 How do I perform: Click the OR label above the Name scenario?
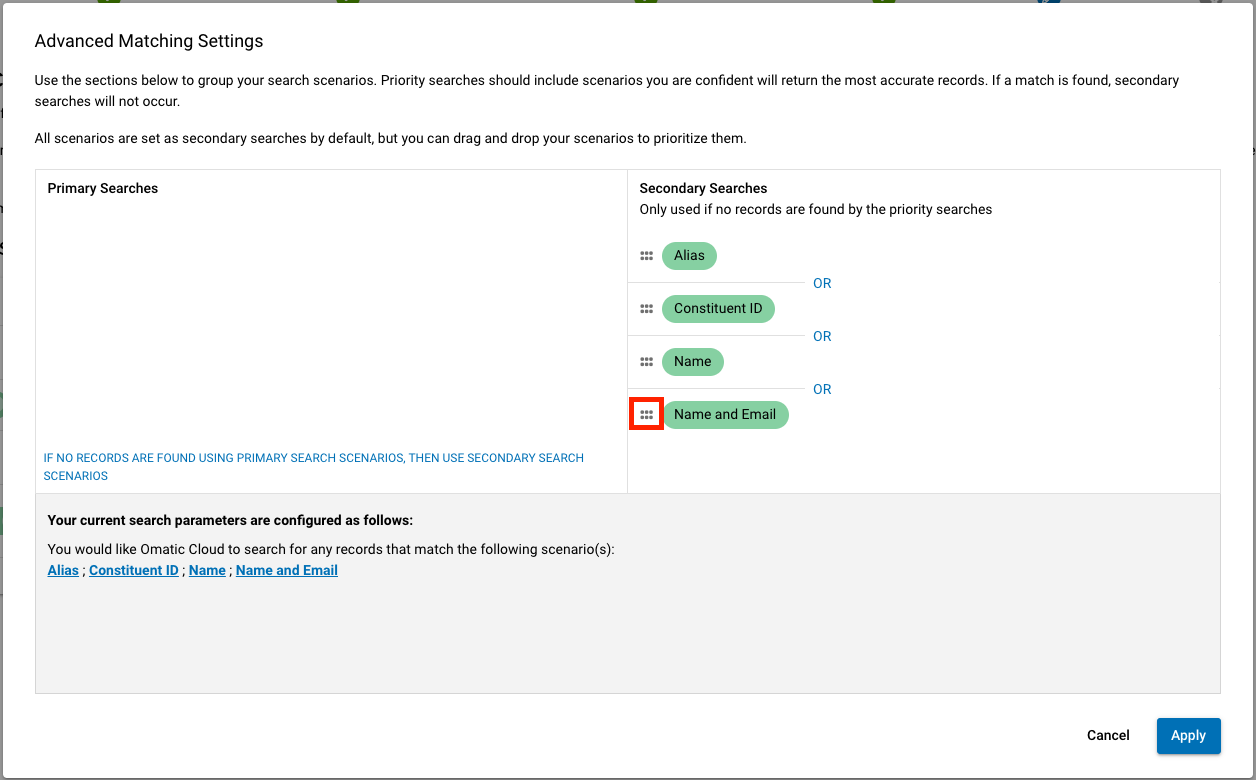coord(822,336)
